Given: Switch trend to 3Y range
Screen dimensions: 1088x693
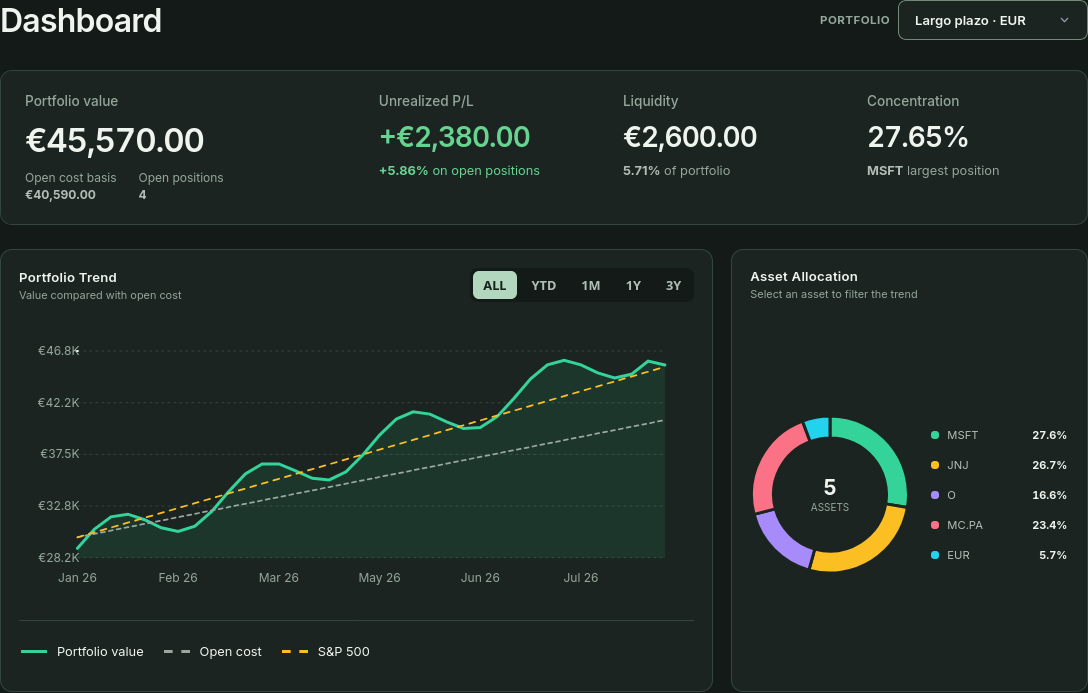Looking at the screenshot, I should click(x=673, y=285).
